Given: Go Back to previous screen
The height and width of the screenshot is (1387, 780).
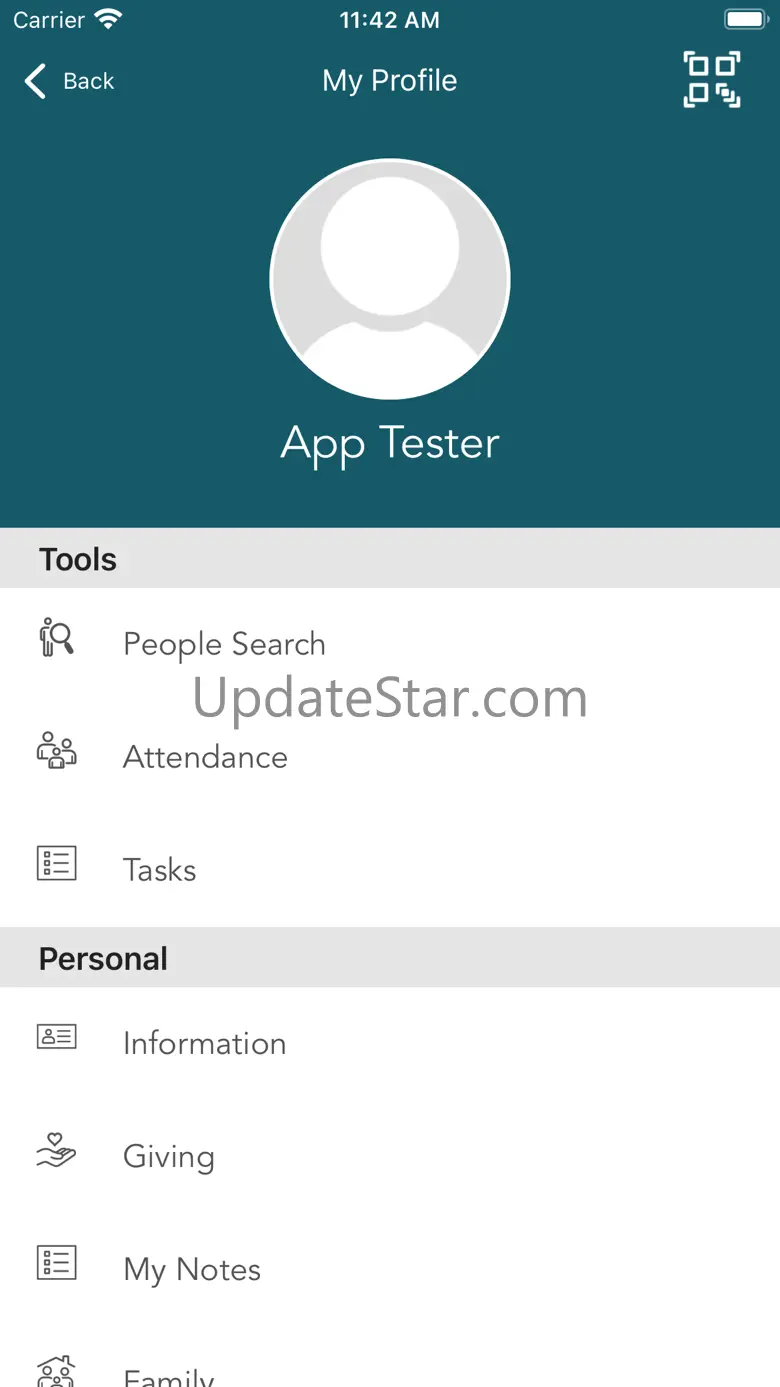Looking at the screenshot, I should 69,81.
